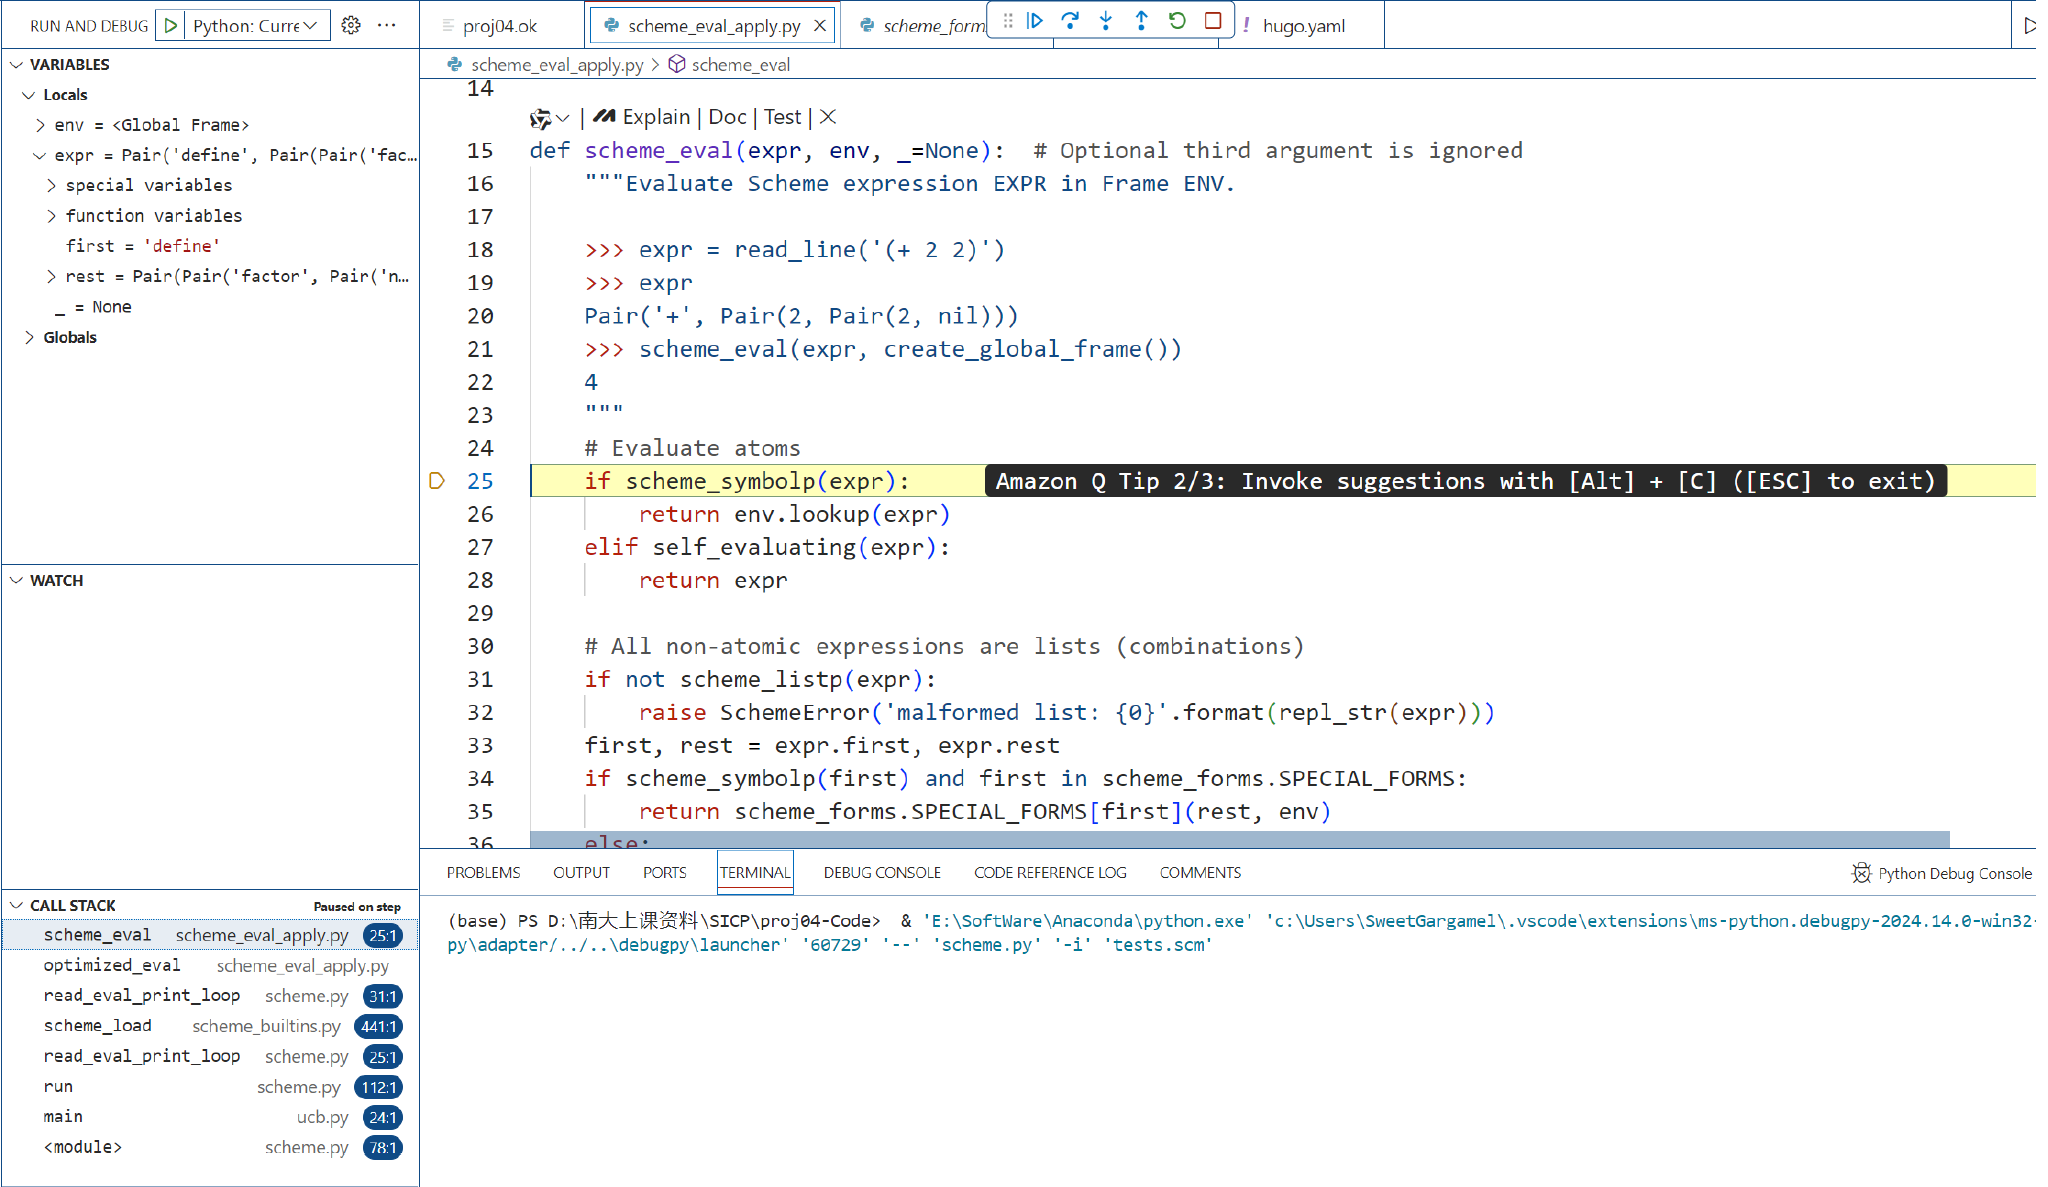Click the Step Over debug icon
Viewport: 2048px width, 1187px height.
click(x=1070, y=21)
